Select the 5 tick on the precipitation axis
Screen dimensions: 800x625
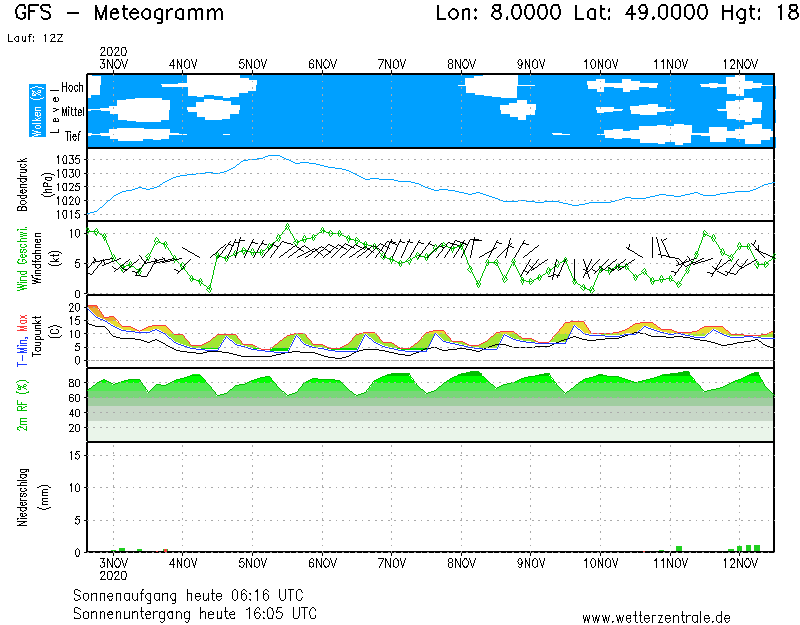point(78,521)
